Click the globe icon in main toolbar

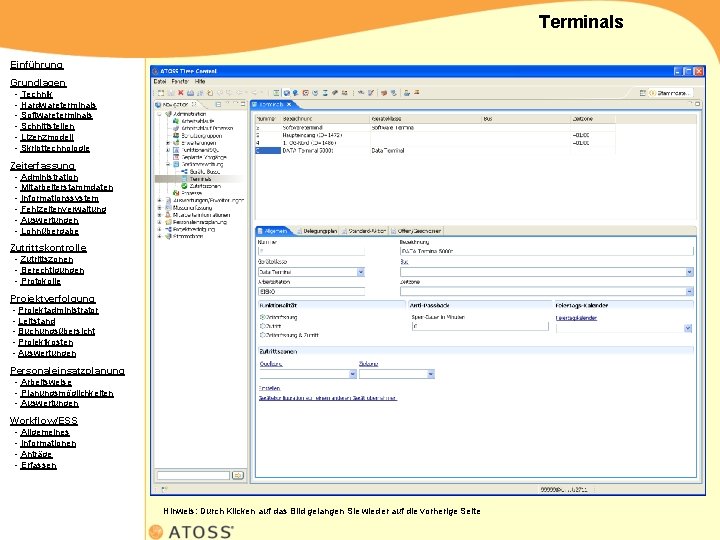(287, 93)
